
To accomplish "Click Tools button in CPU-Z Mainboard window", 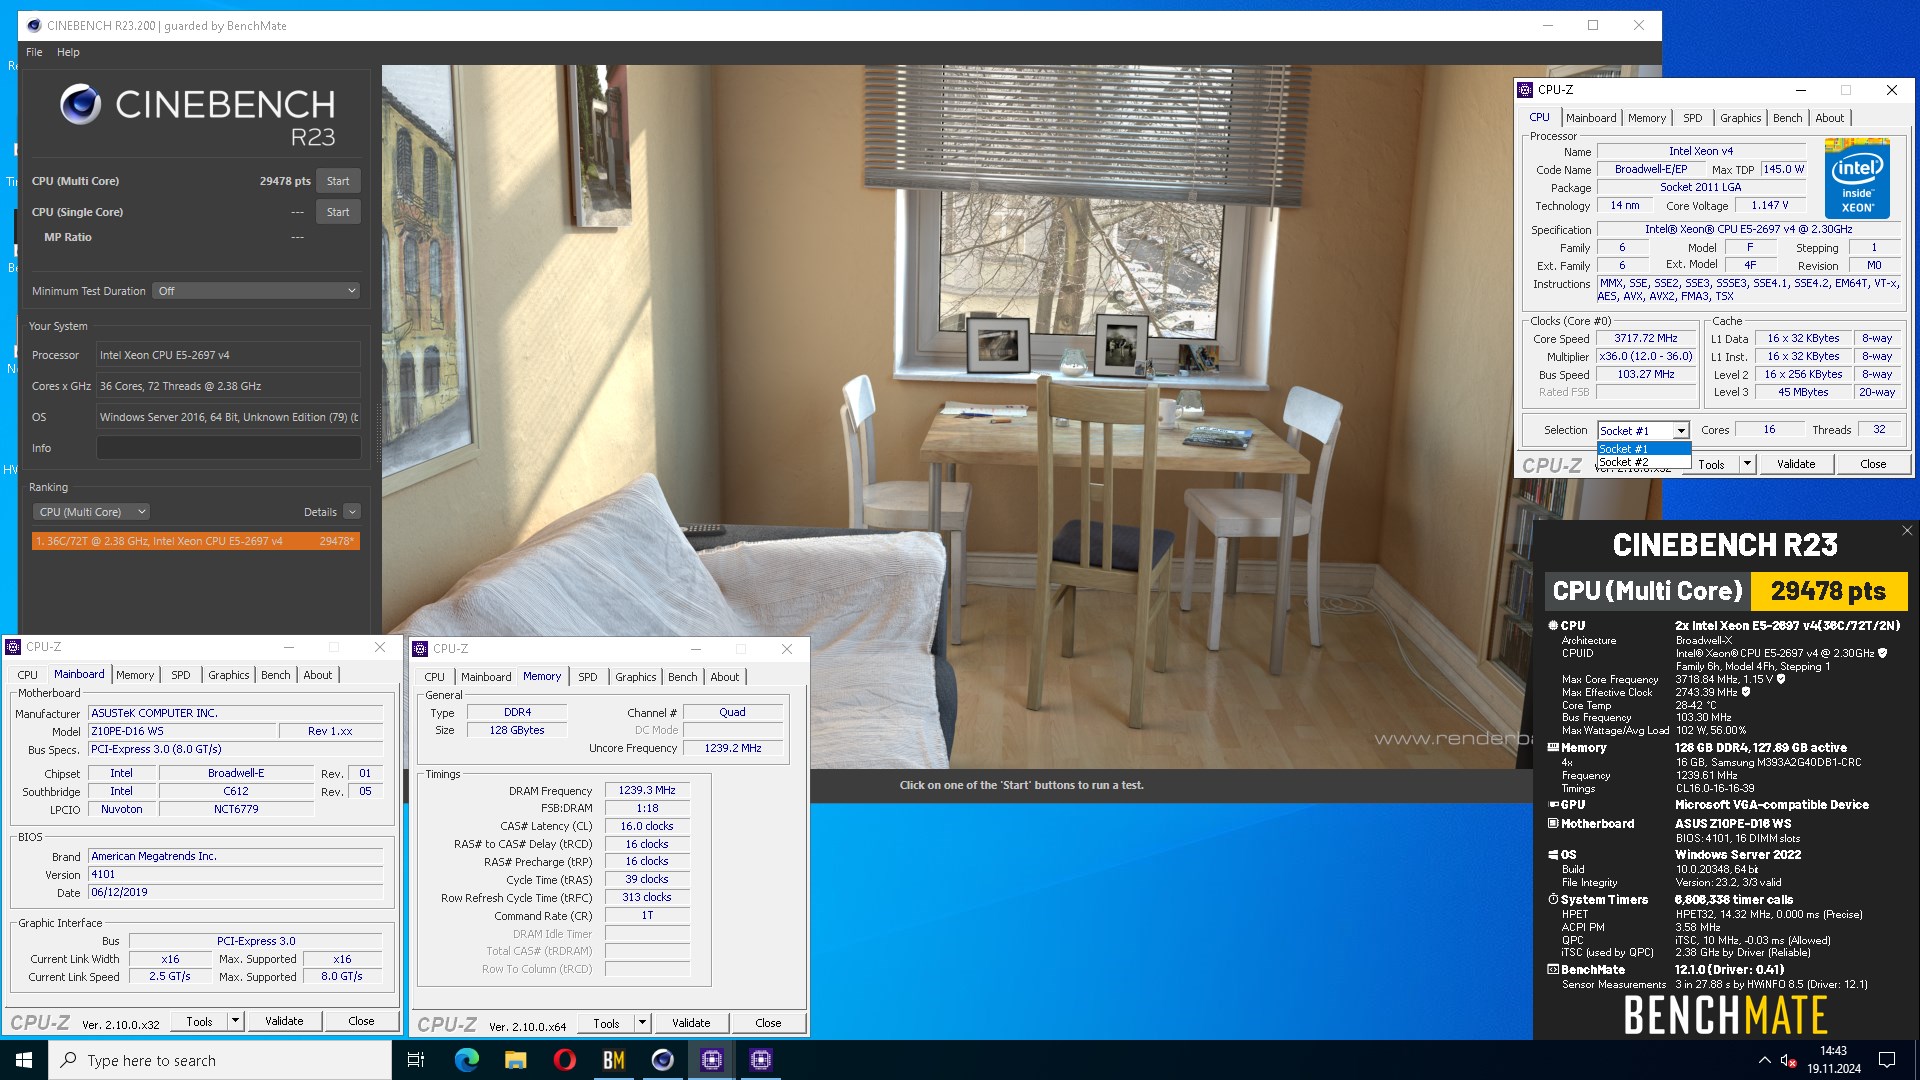I will [199, 1021].
